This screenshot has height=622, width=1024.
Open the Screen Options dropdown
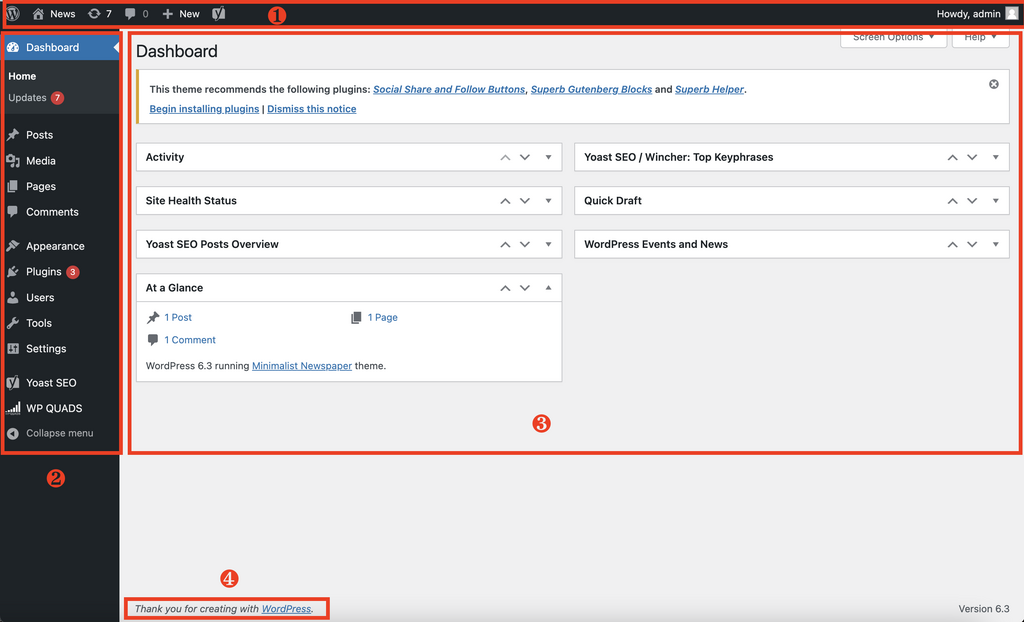[x=893, y=37]
